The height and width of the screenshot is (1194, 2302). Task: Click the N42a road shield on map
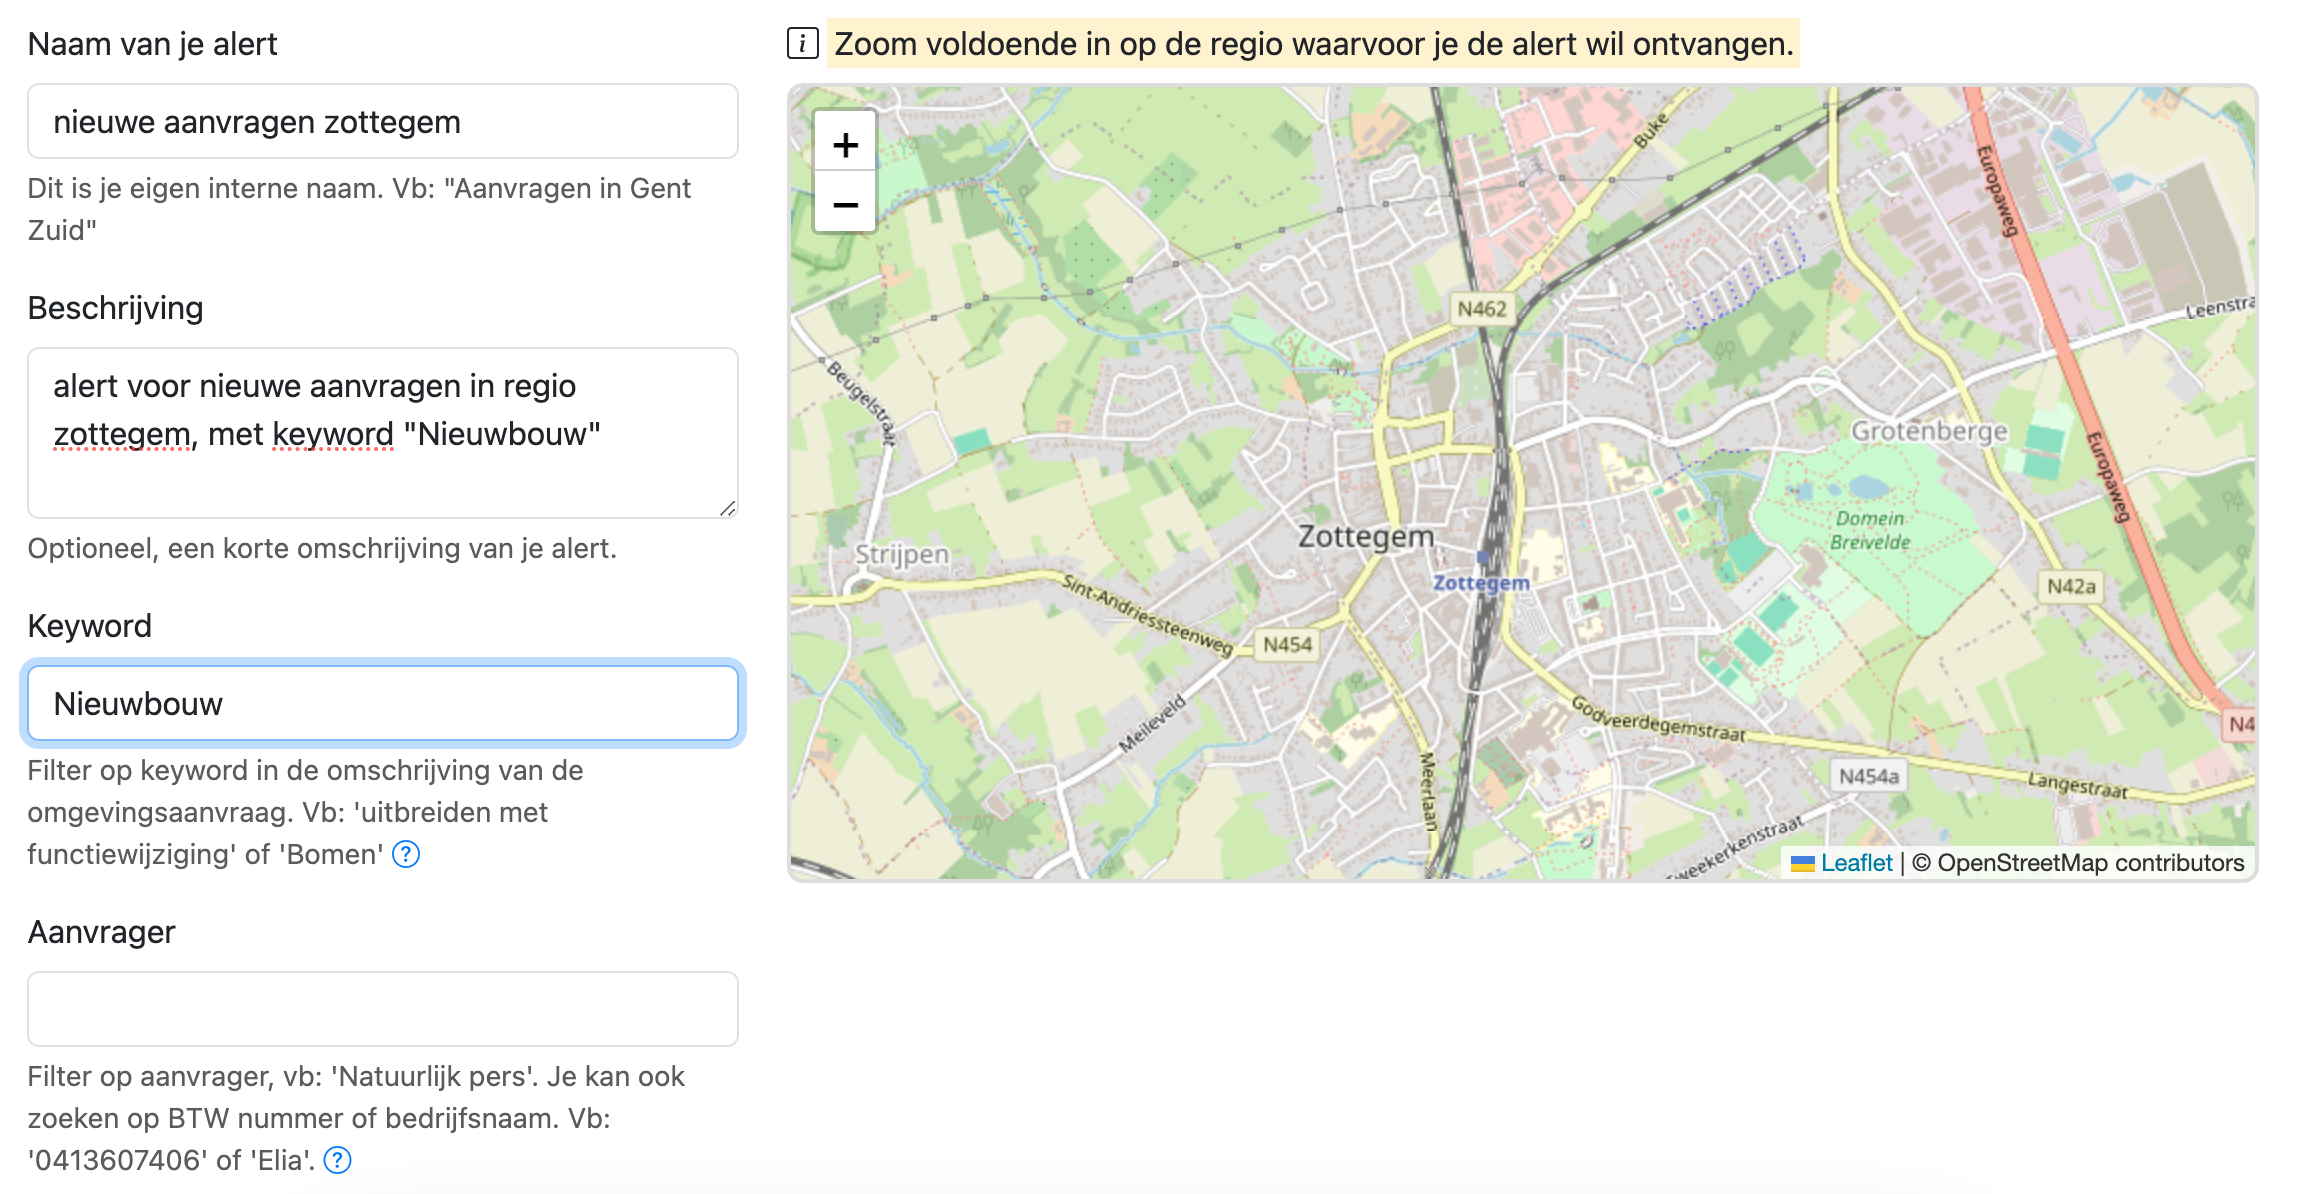pos(2071,587)
